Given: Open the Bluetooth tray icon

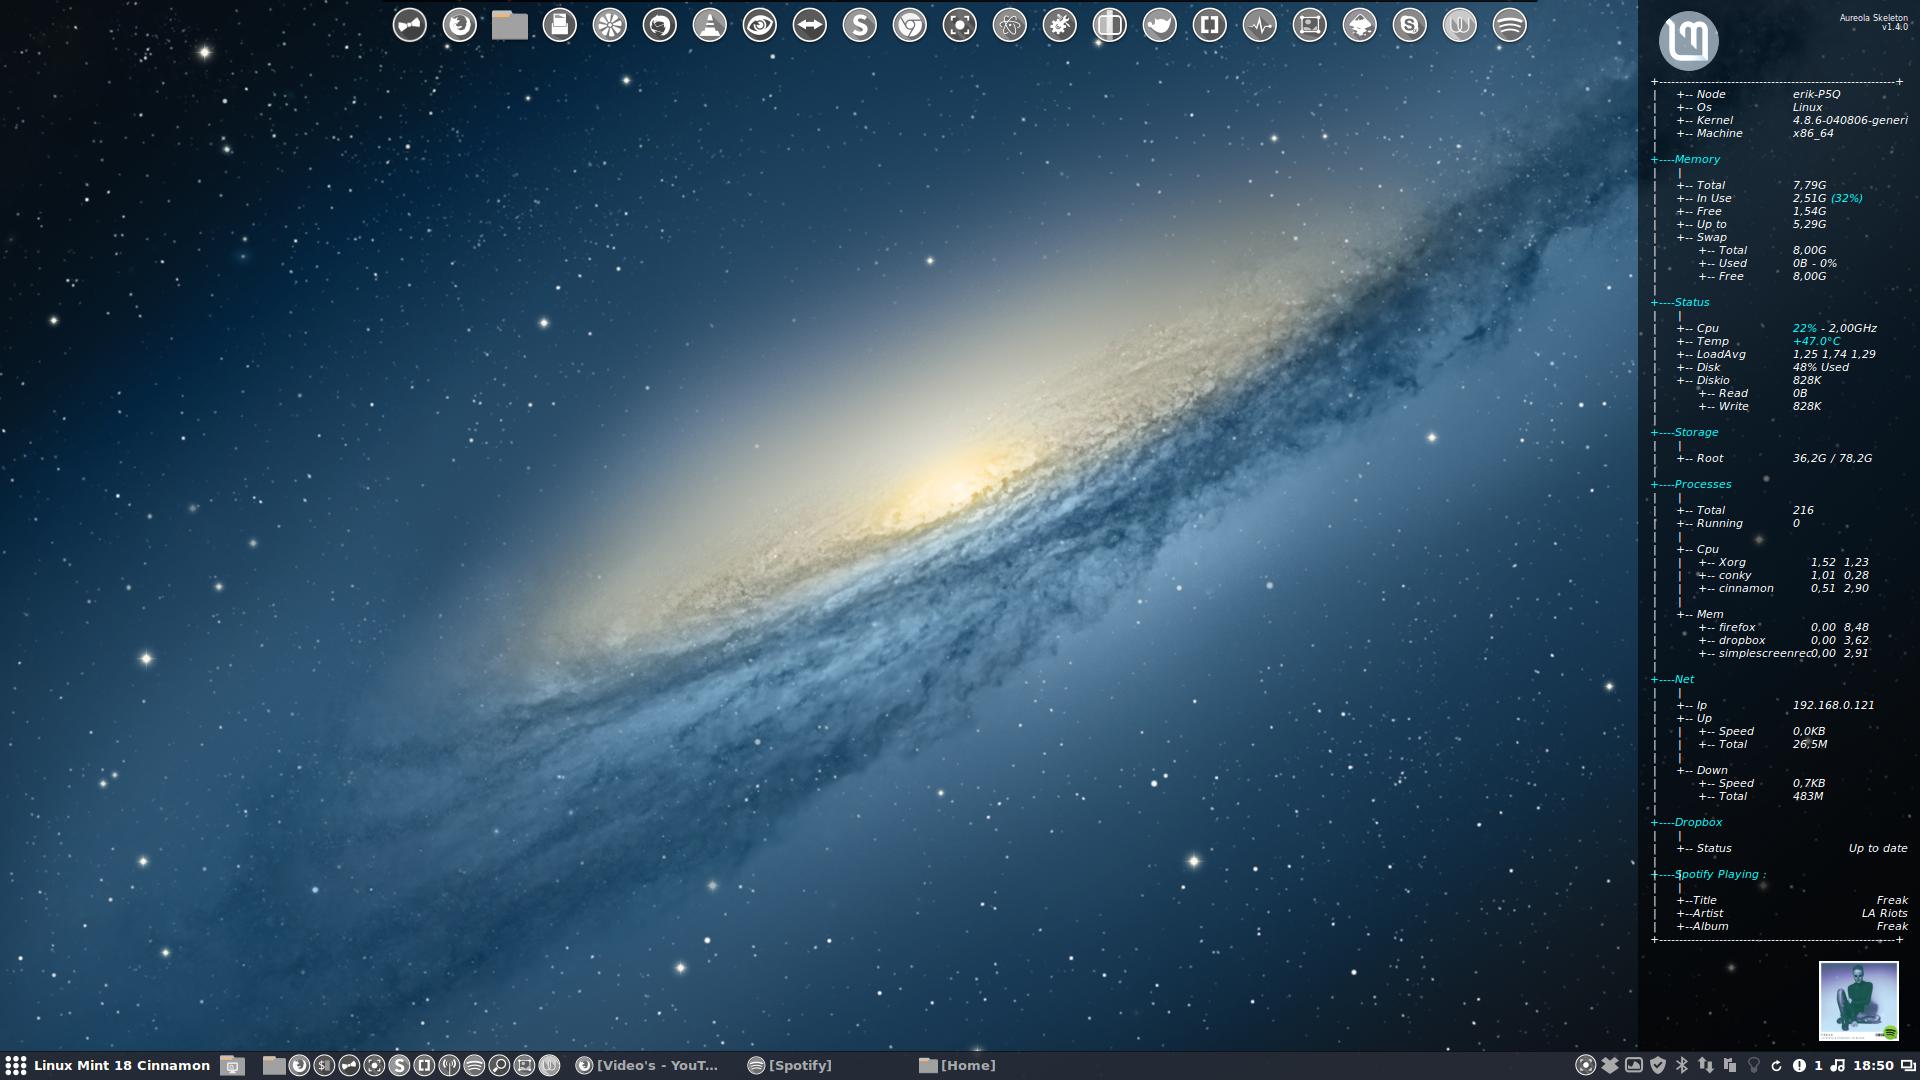Looking at the screenshot, I should (1682, 1065).
